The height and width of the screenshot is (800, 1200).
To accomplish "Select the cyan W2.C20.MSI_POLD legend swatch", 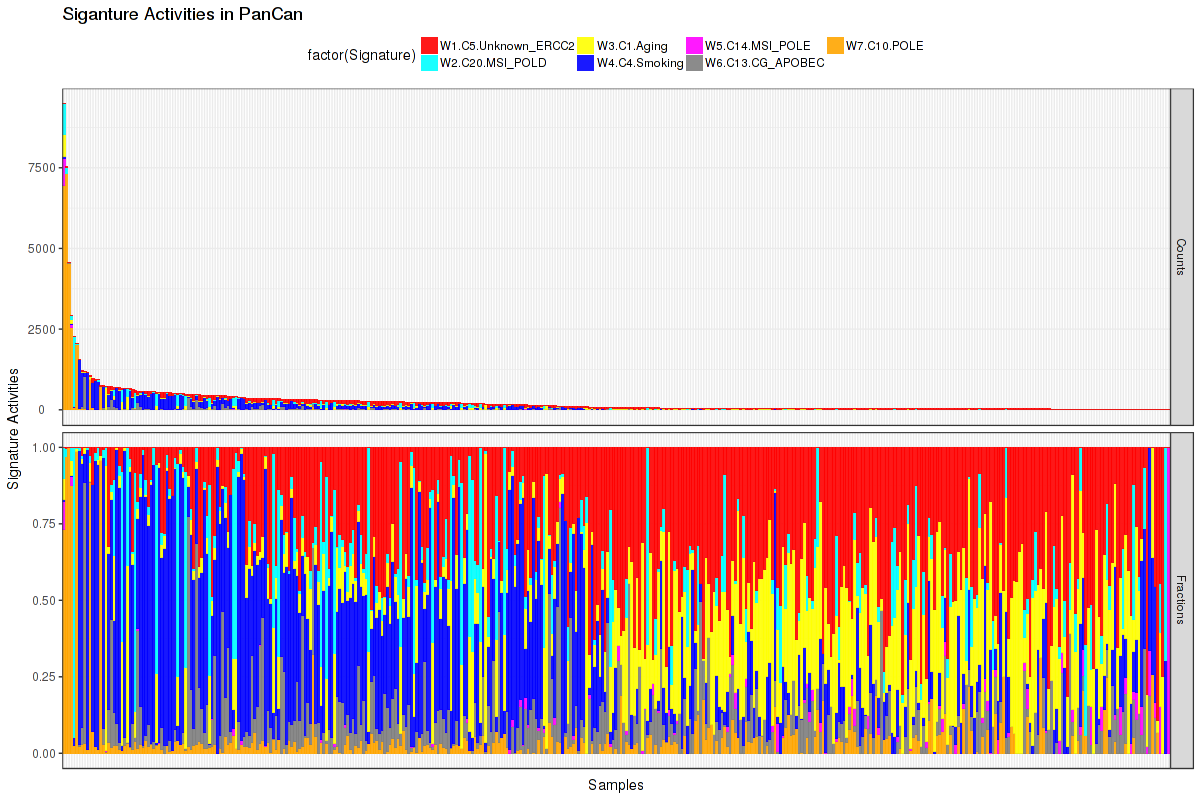I will click(429, 62).
